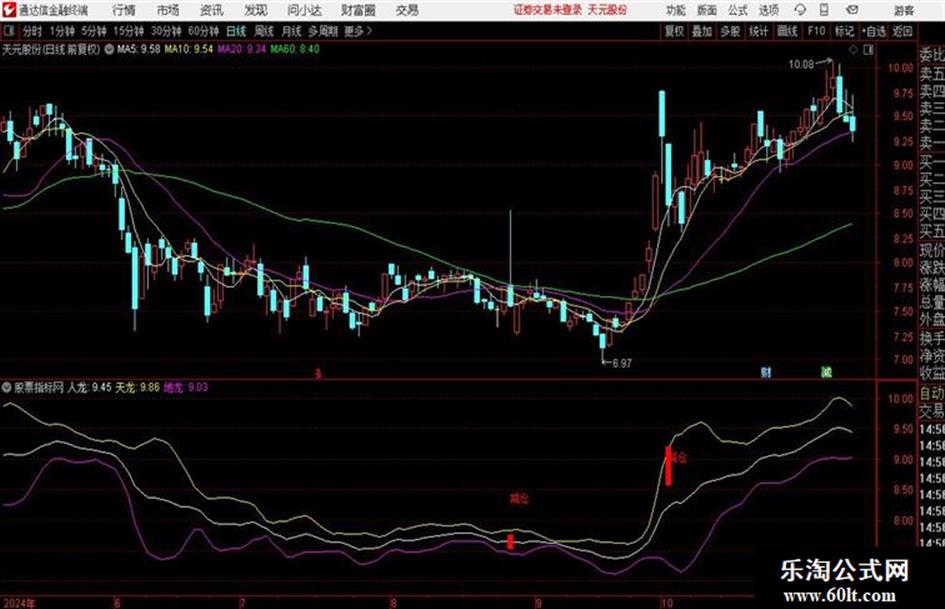Click the diamond icon at chart top-right
The height and width of the screenshot is (609, 945).
point(853,50)
